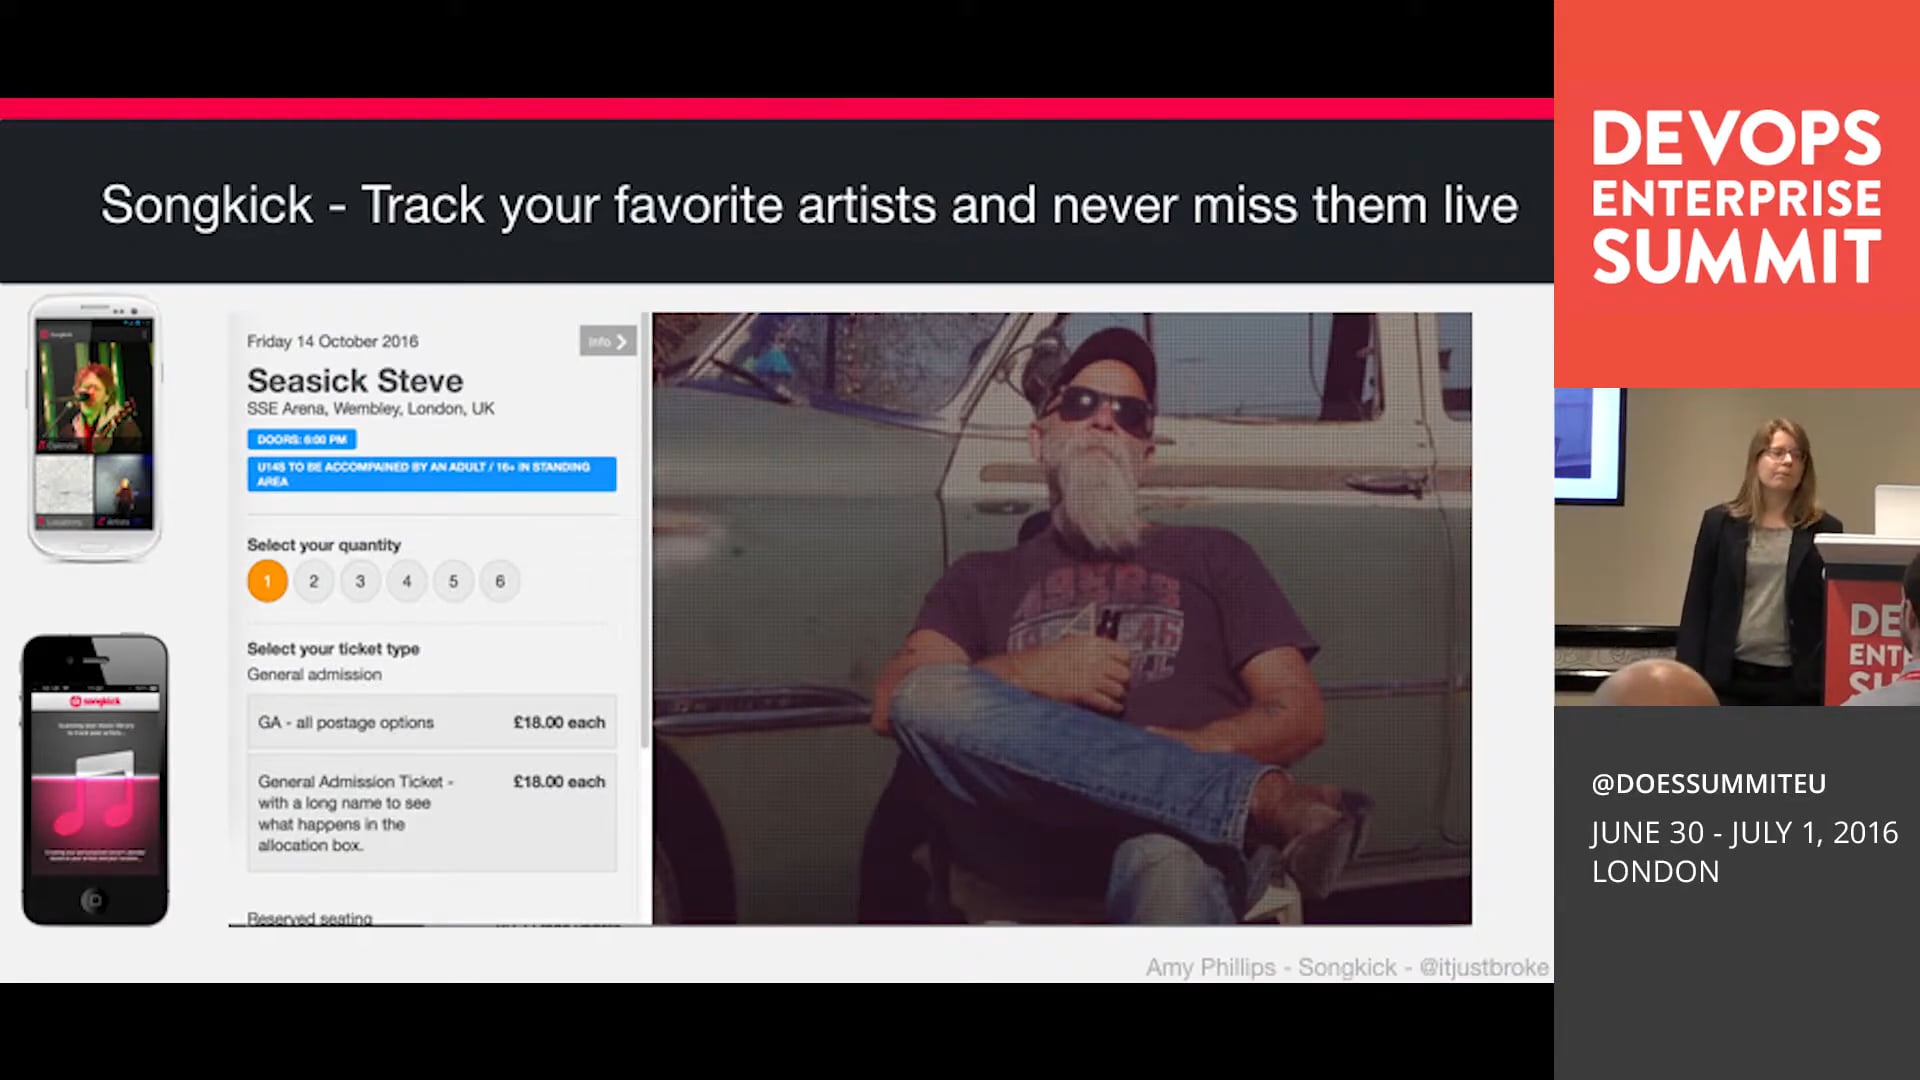Set ticket quantity to 5
The width and height of the screenshot is (1920, 1080).
(453, 581)
